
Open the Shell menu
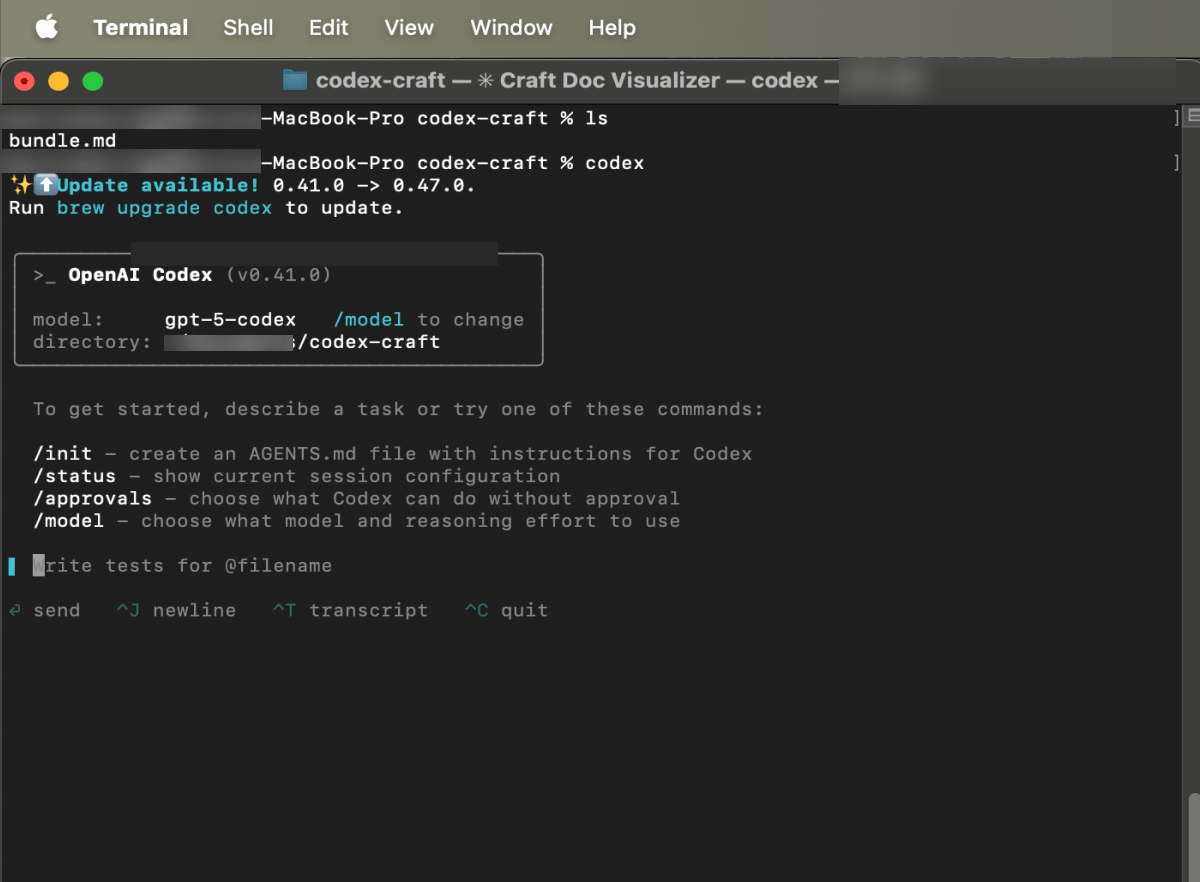click(247, 27)
